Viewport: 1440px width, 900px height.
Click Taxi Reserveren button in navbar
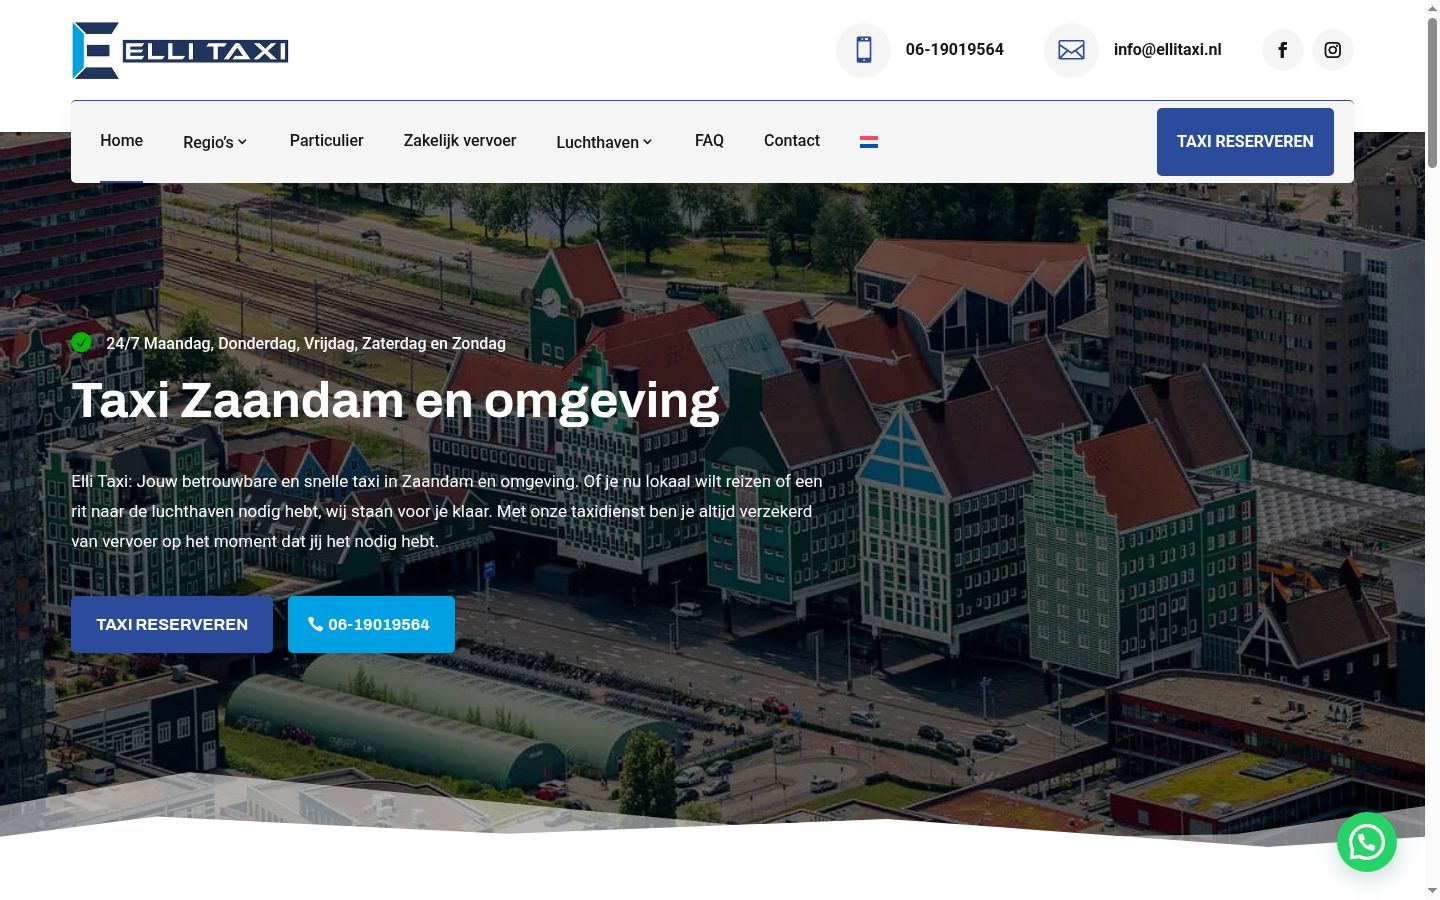point(1245,142)
